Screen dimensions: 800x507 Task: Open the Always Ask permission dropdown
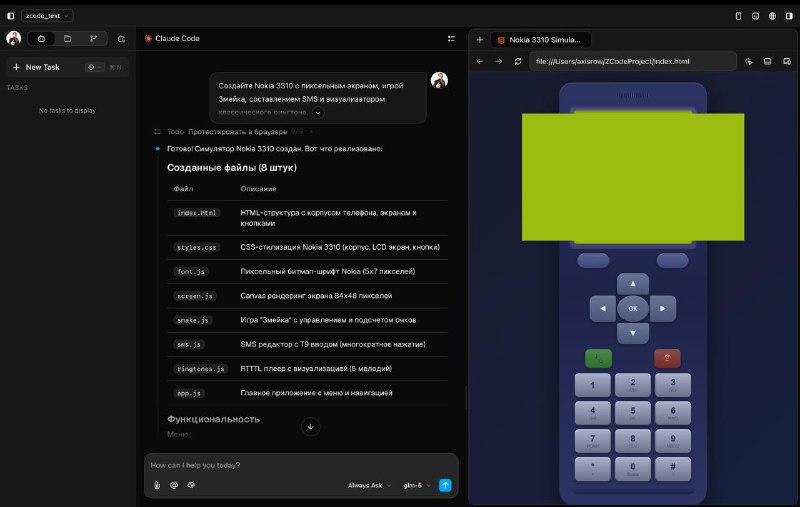(369, 485)
